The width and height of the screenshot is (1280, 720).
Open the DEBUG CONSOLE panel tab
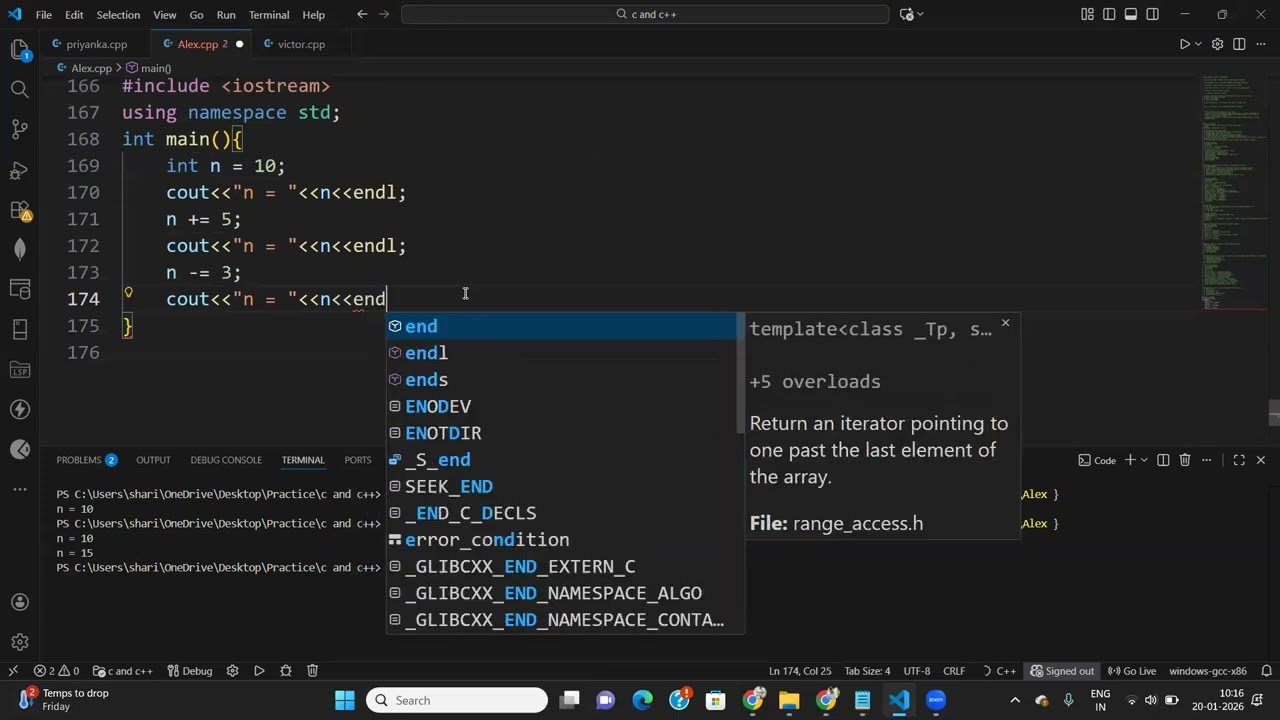pyautogui.click(x=226, y=460)
